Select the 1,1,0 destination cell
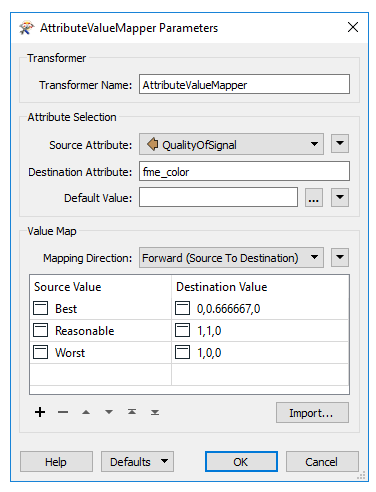This screenshot has width=376, height=492. 260,330
